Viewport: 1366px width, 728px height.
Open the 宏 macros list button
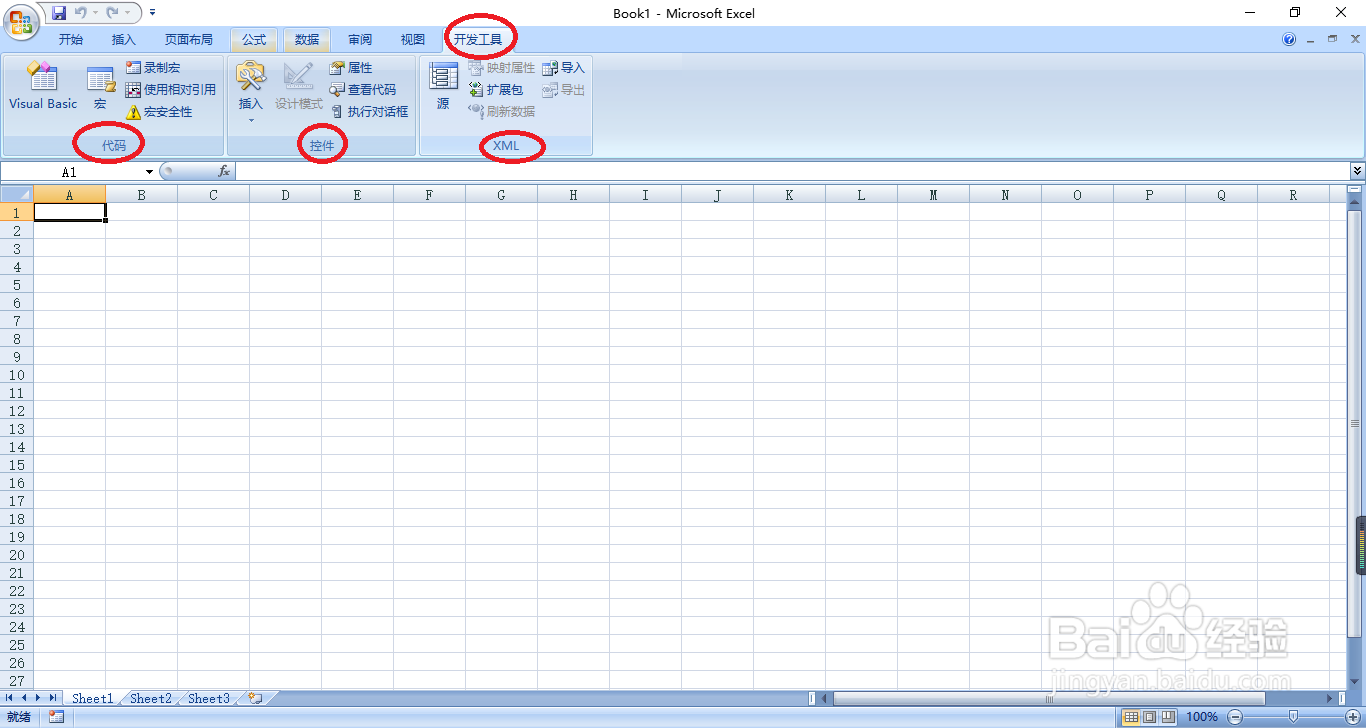tap(100, 88)
